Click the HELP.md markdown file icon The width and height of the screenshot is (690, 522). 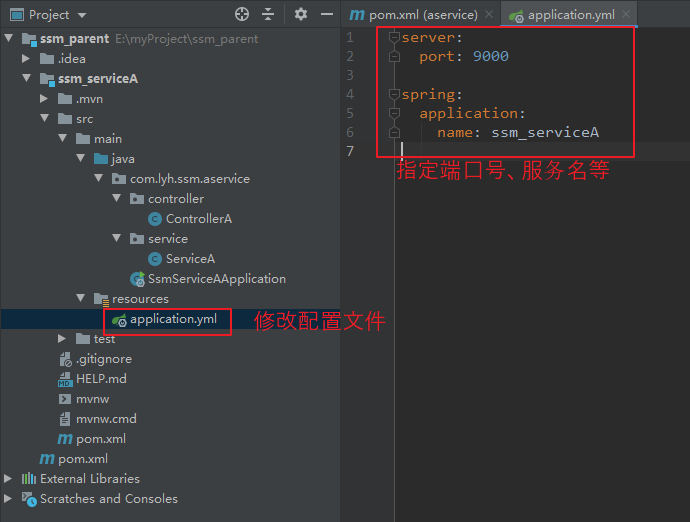(x=65, y=379)
